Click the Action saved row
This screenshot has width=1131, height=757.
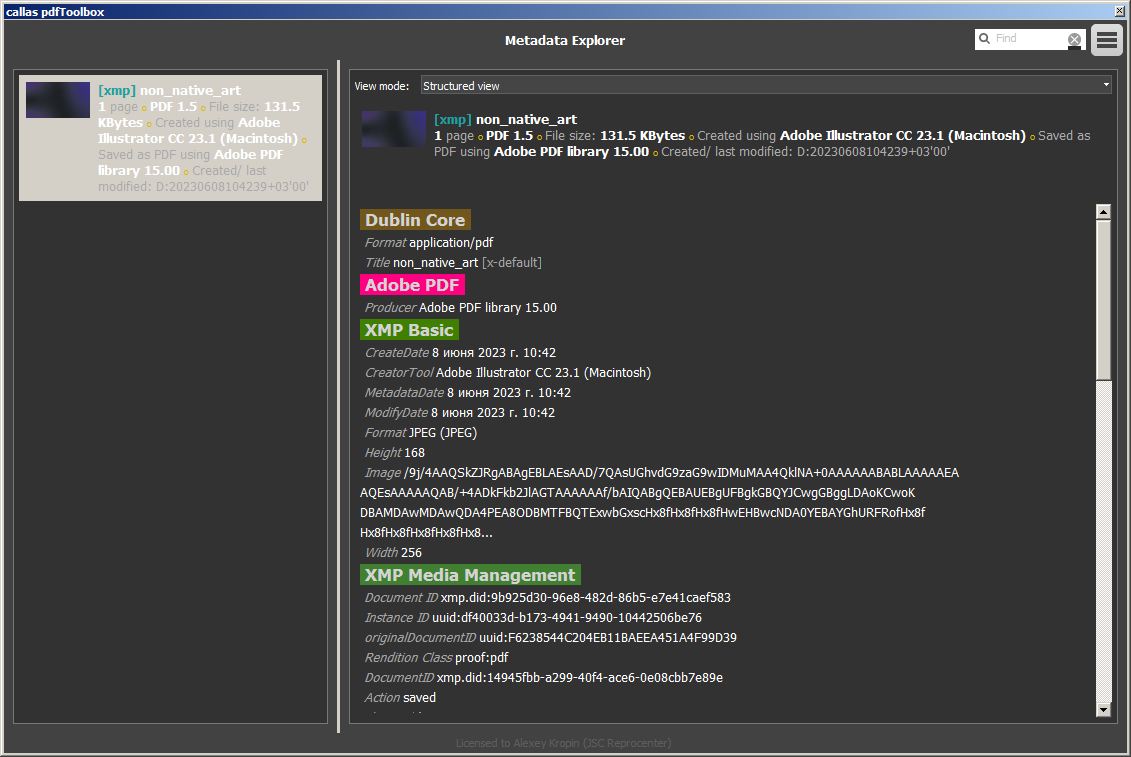(400, 698)
